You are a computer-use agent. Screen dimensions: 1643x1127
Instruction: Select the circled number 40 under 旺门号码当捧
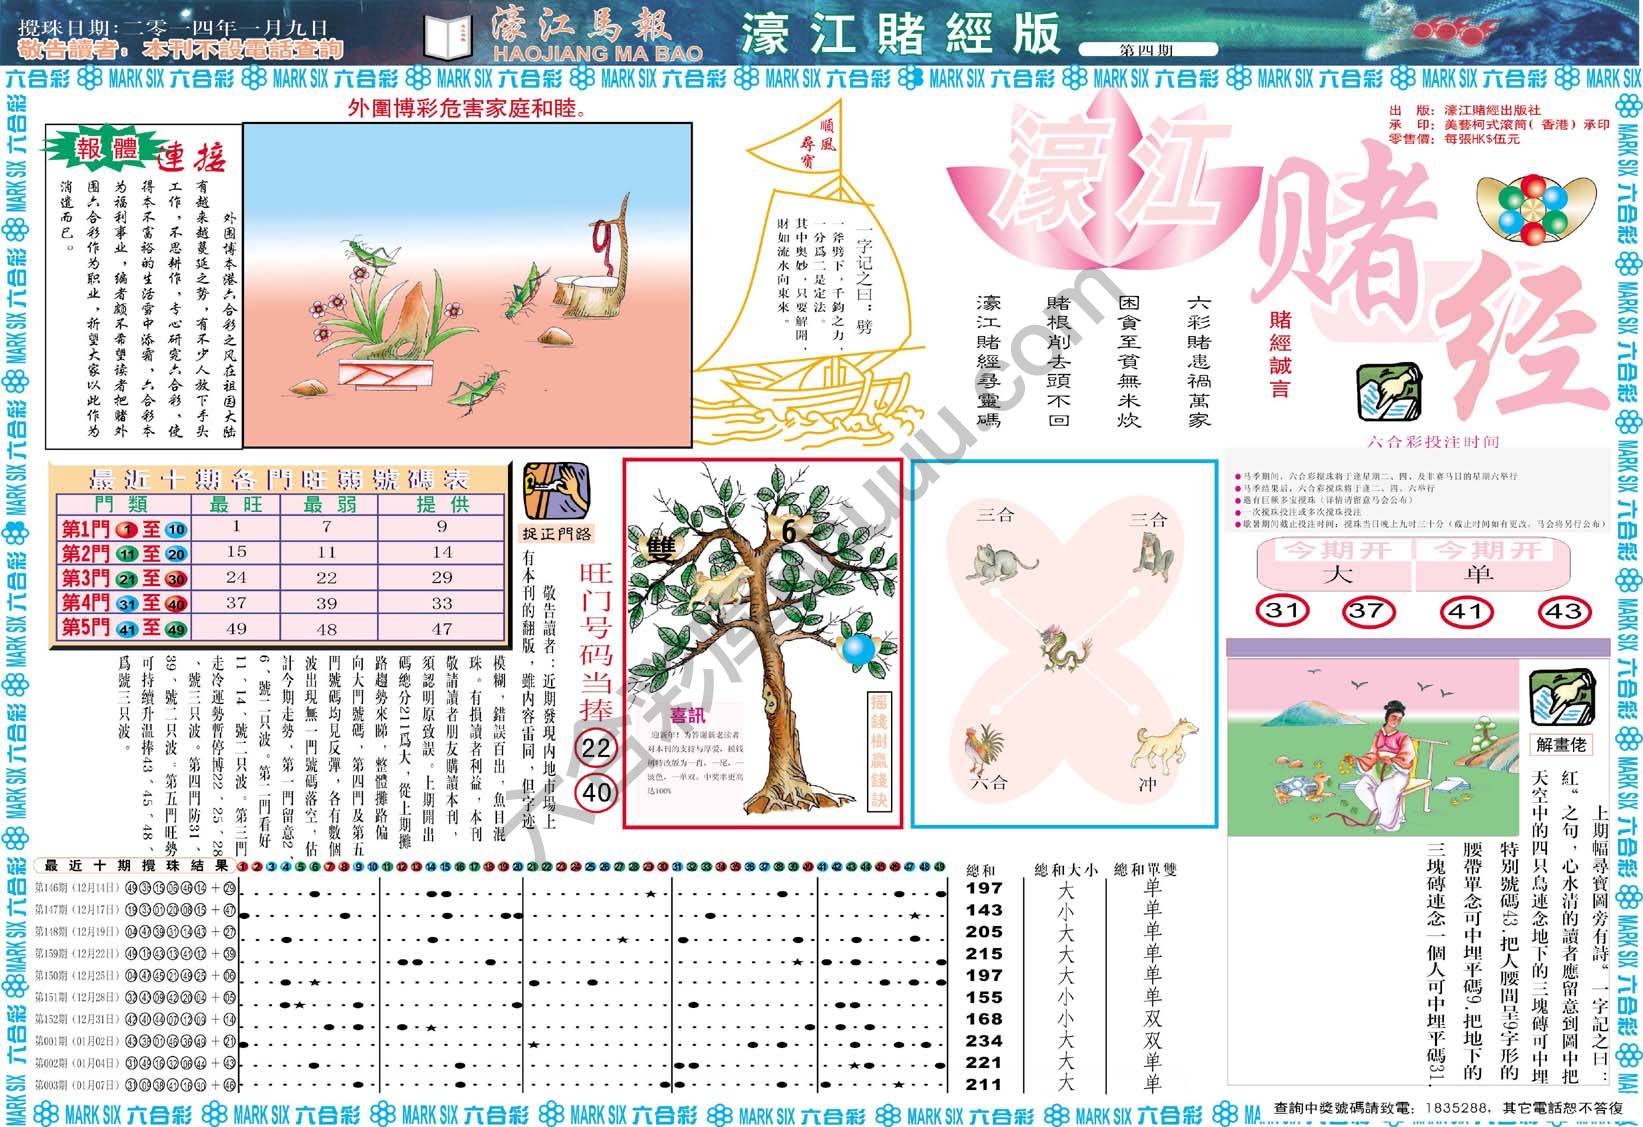[x=596, y=793]
